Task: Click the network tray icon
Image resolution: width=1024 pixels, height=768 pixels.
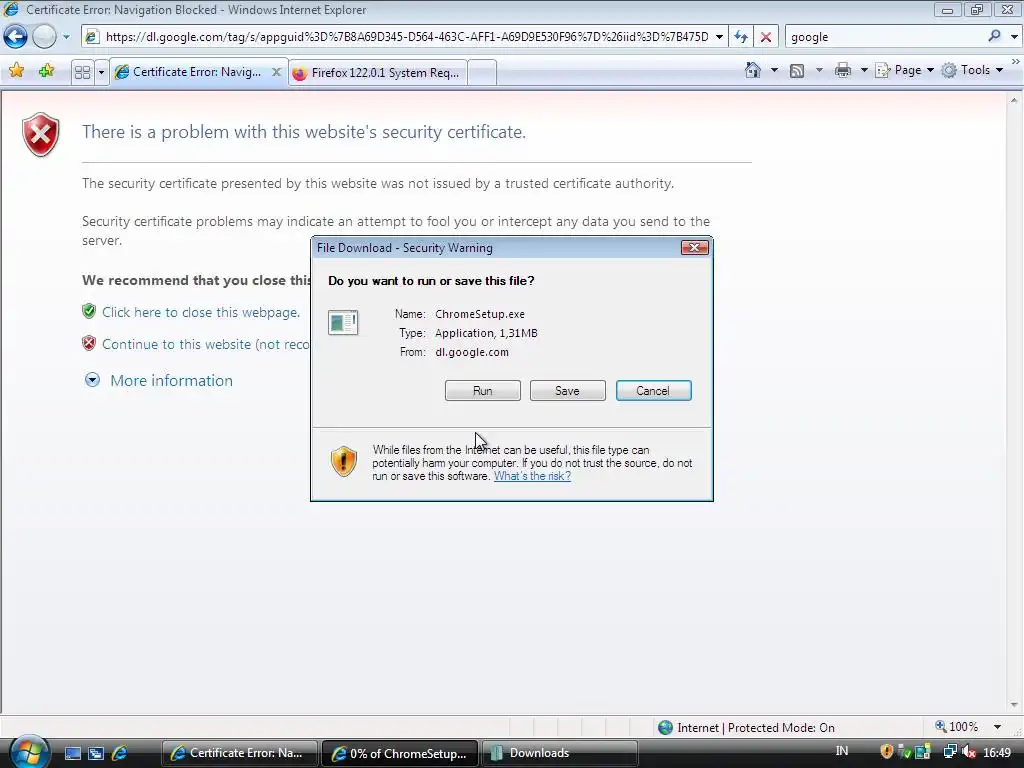Action: (950, 752)
